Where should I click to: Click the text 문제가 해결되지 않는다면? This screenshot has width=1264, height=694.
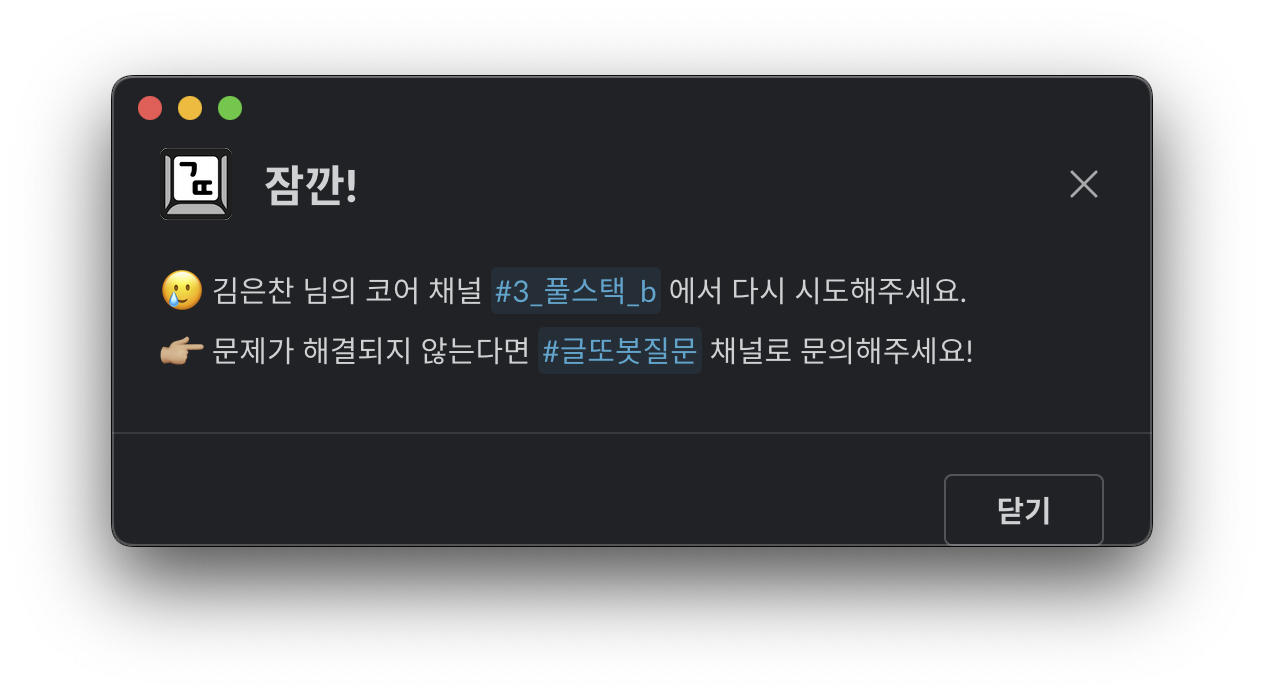coord(370,352)
